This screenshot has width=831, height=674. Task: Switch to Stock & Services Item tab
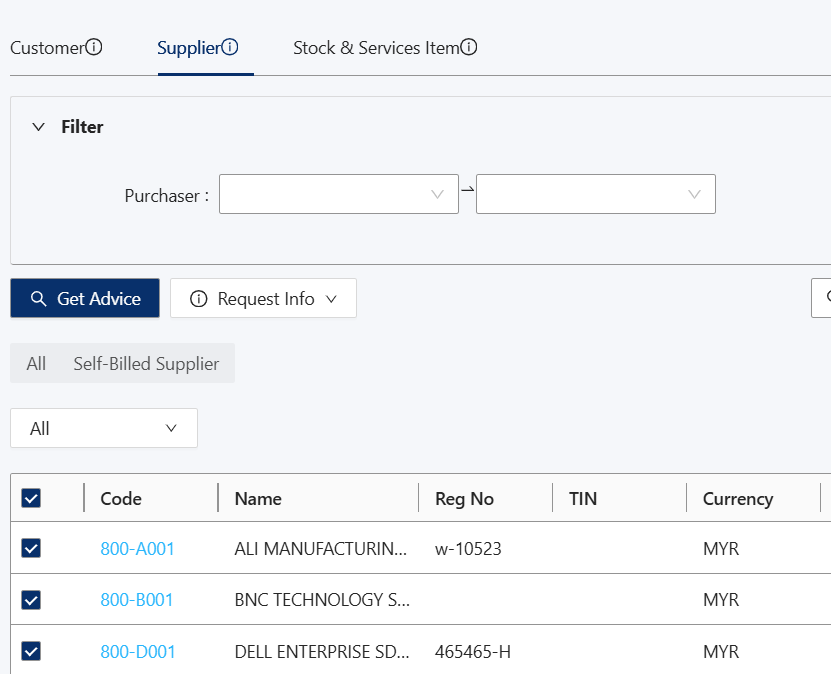[x=375, y=47]
